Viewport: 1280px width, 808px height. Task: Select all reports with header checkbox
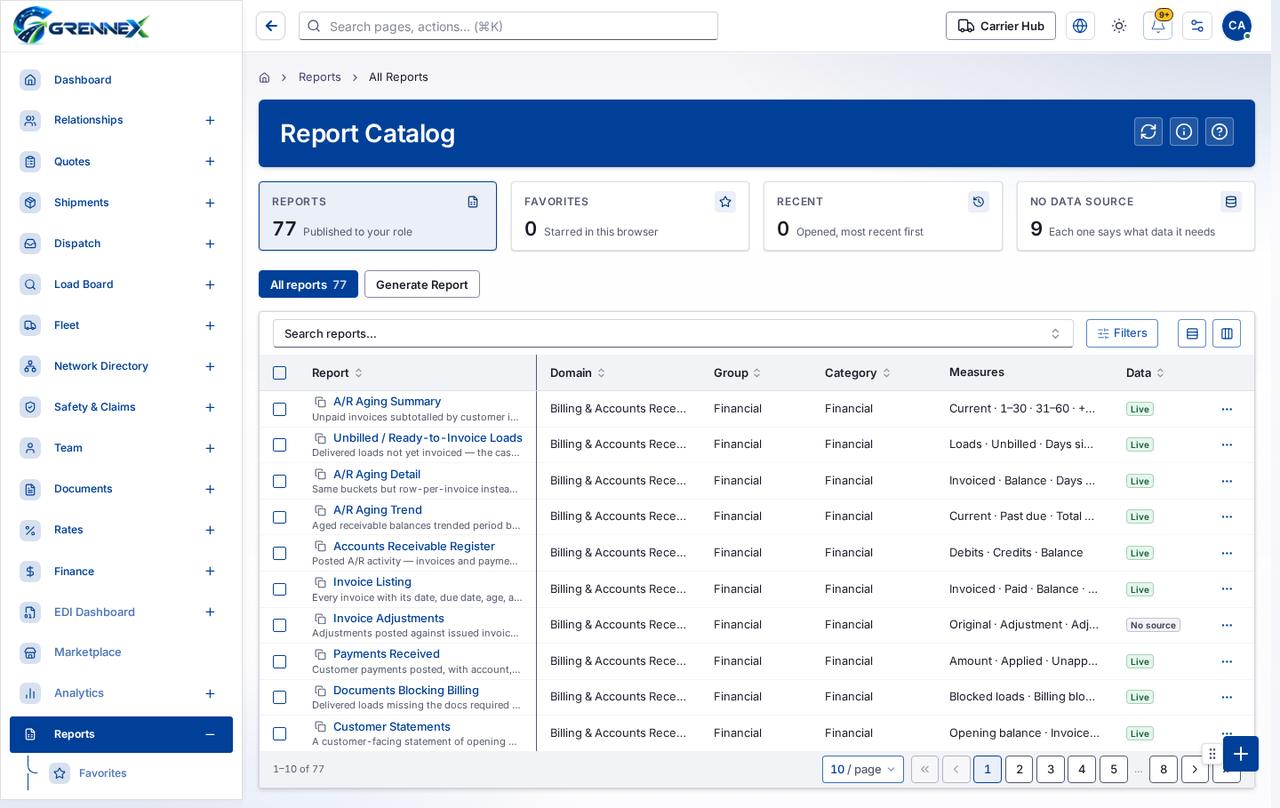pyautogui.click(x=280, y=373)
